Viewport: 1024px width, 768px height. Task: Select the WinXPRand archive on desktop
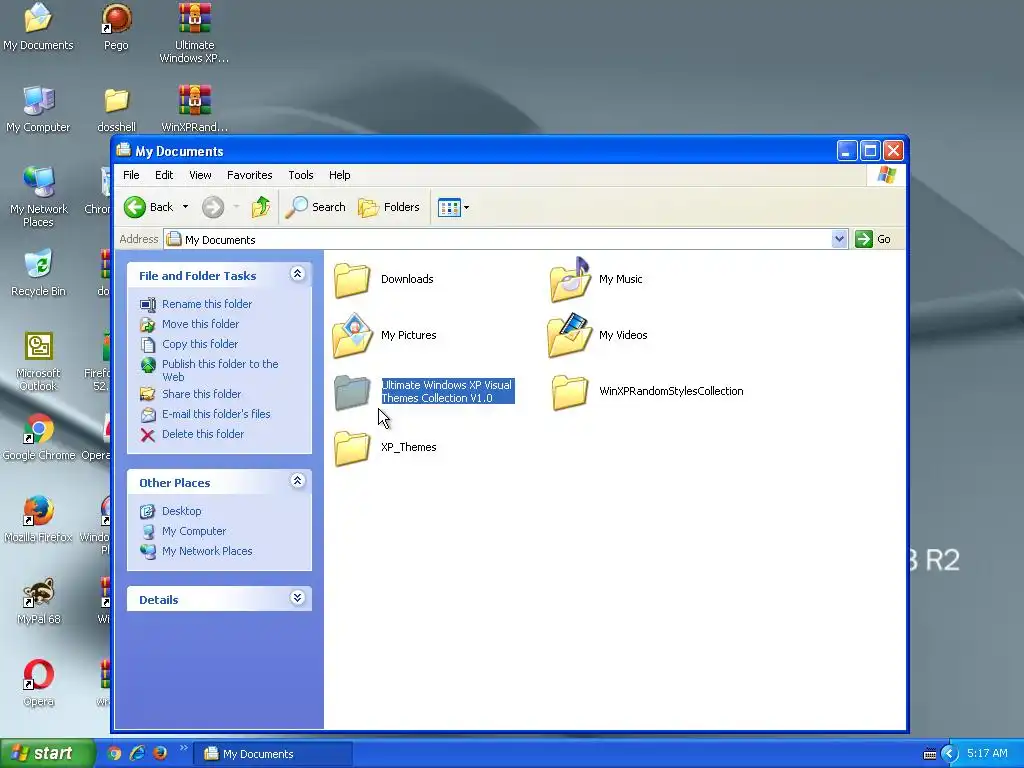pyautogui.click(x=194, y=109)
